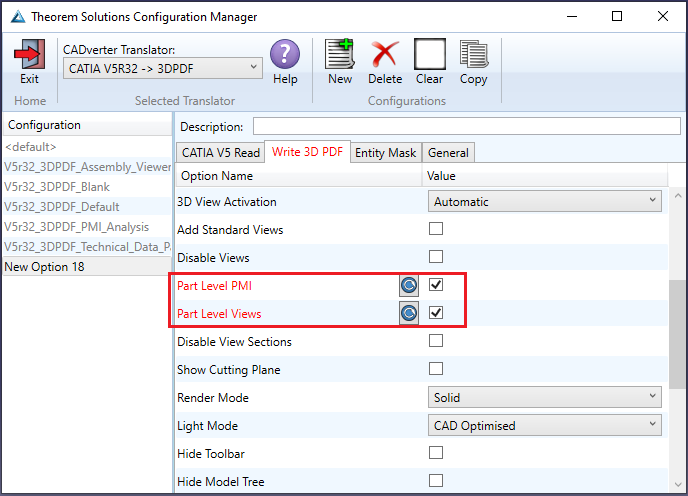Uncheck Part Level PMI checkbox
This screenshot has height=496, width=688.
[436, 284]
